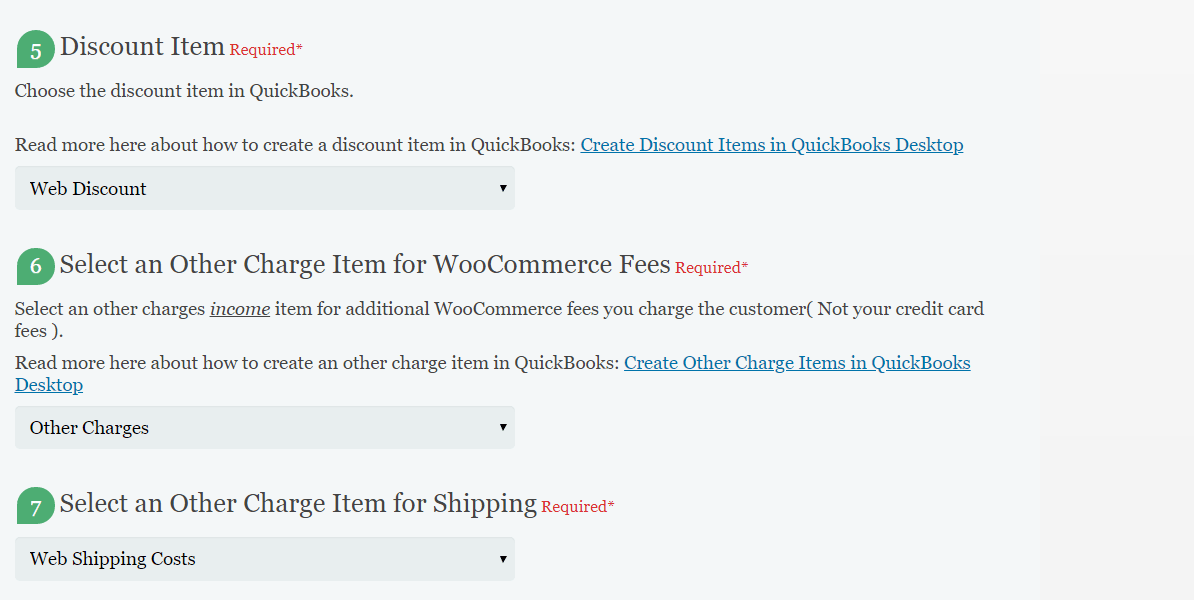Screen dimensions: 1194x600
Task: Click the green step 7 badge
Action: point(36,506)
